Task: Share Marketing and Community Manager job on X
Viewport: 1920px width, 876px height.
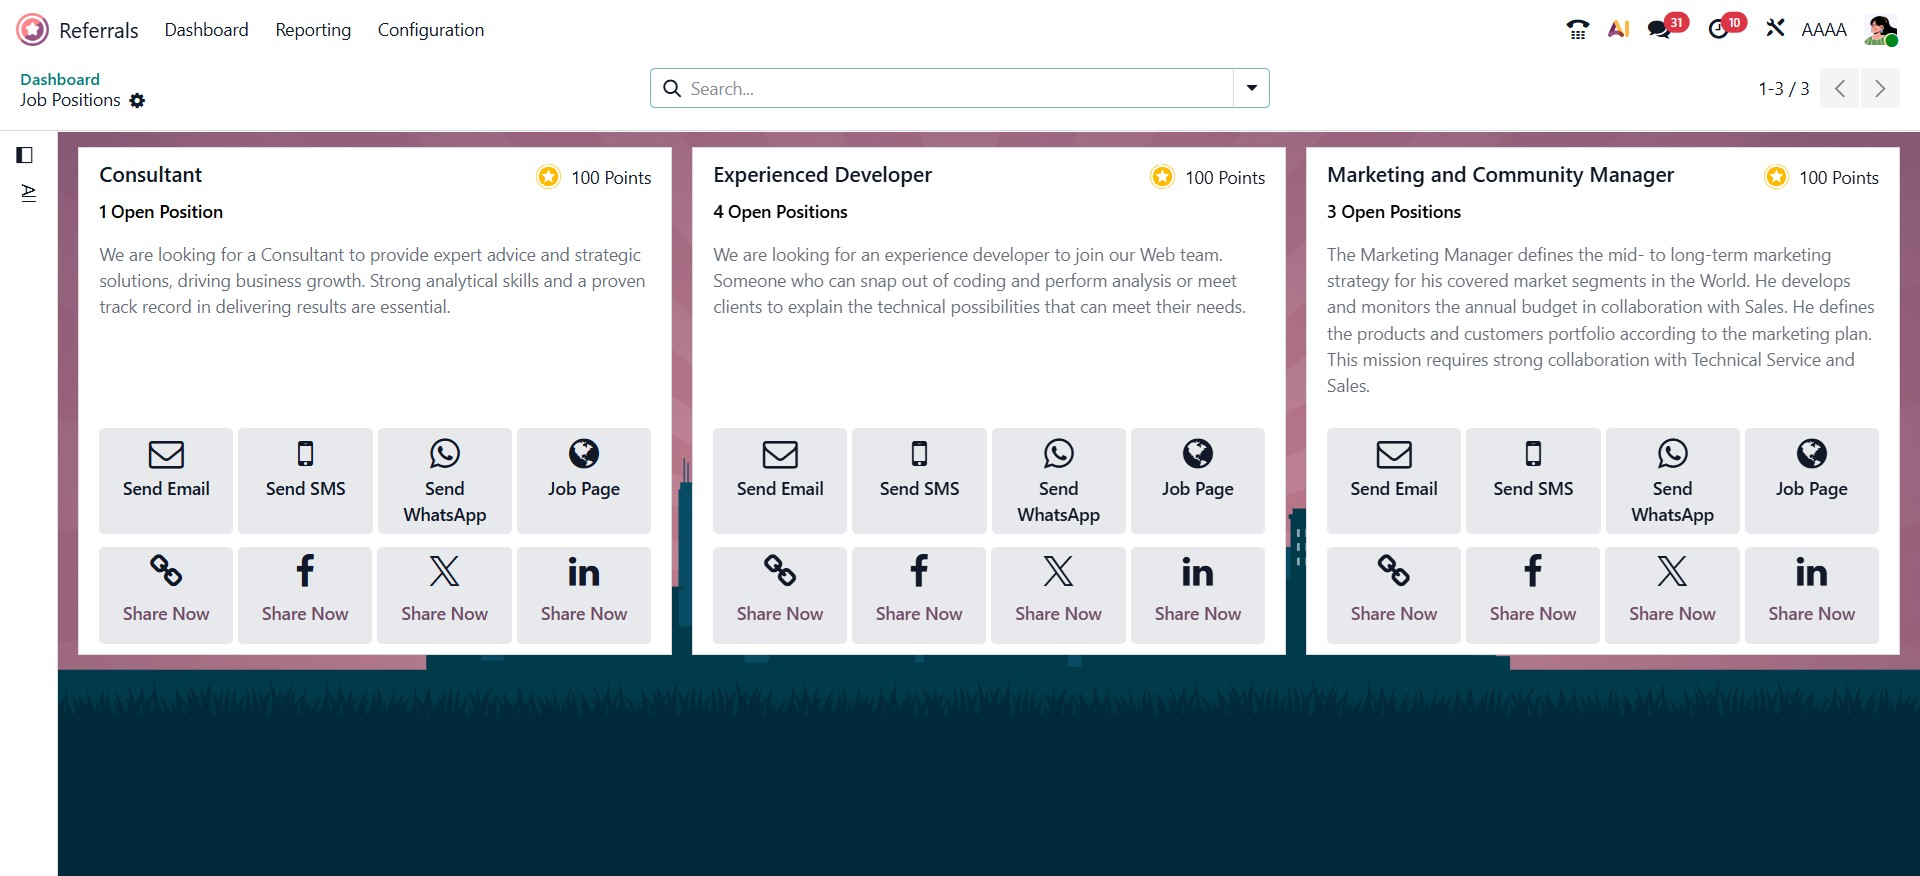Action: coord(1672,595)
